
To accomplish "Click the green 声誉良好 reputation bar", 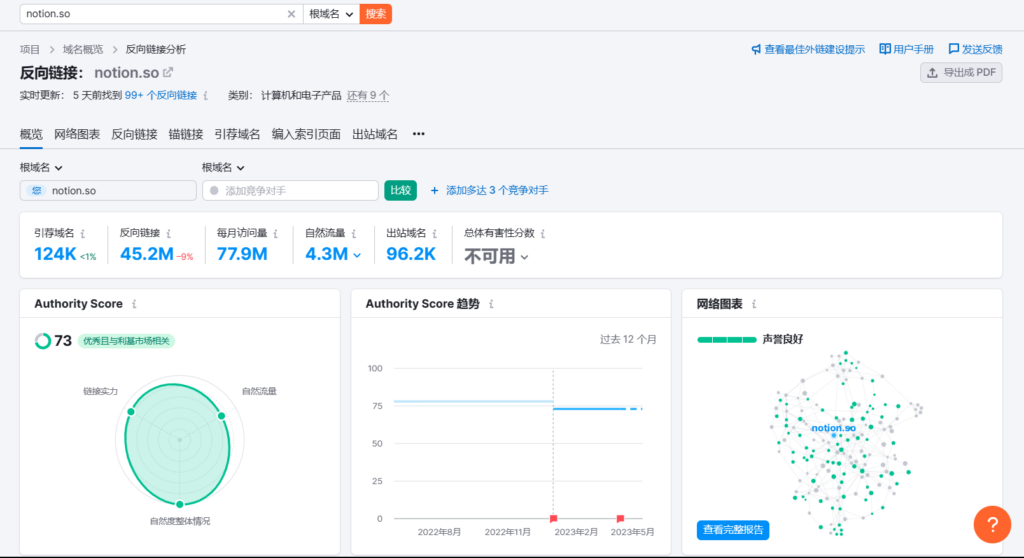I will point(727,340).
